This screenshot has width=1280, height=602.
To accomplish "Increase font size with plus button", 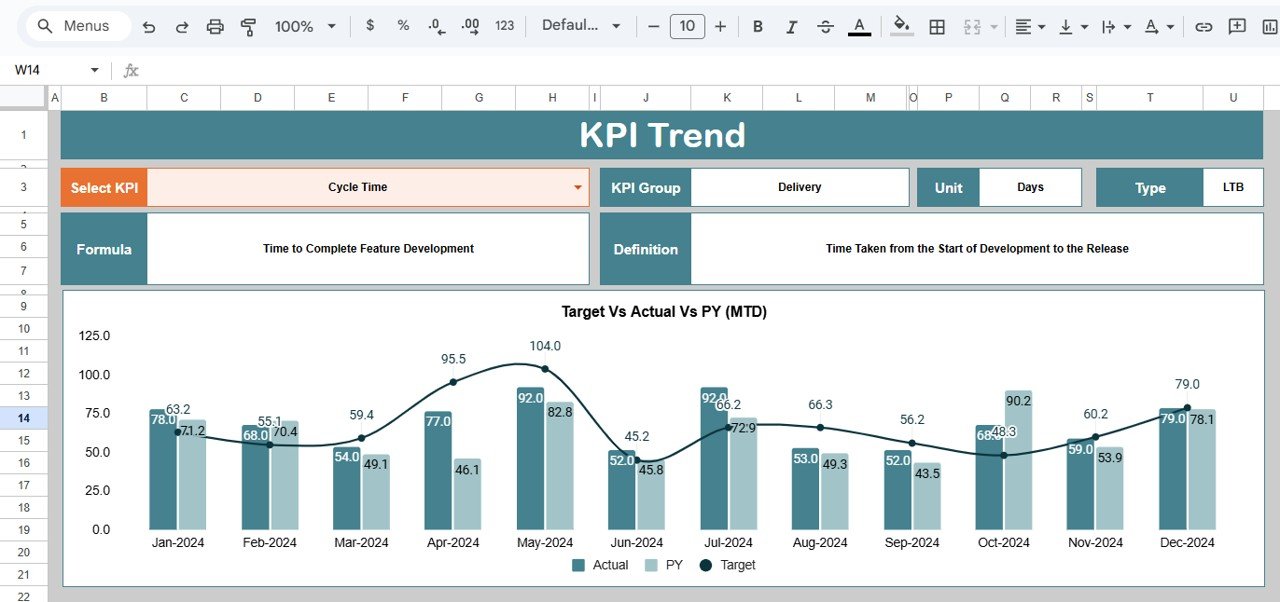I will (x=720, y=27).
